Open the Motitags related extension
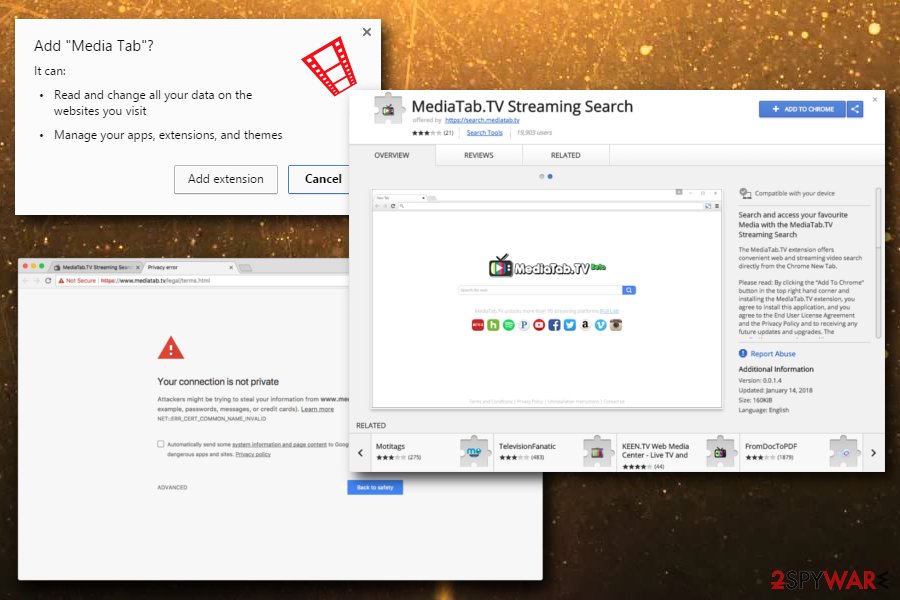900x600 pixels. tap(432, 453)
